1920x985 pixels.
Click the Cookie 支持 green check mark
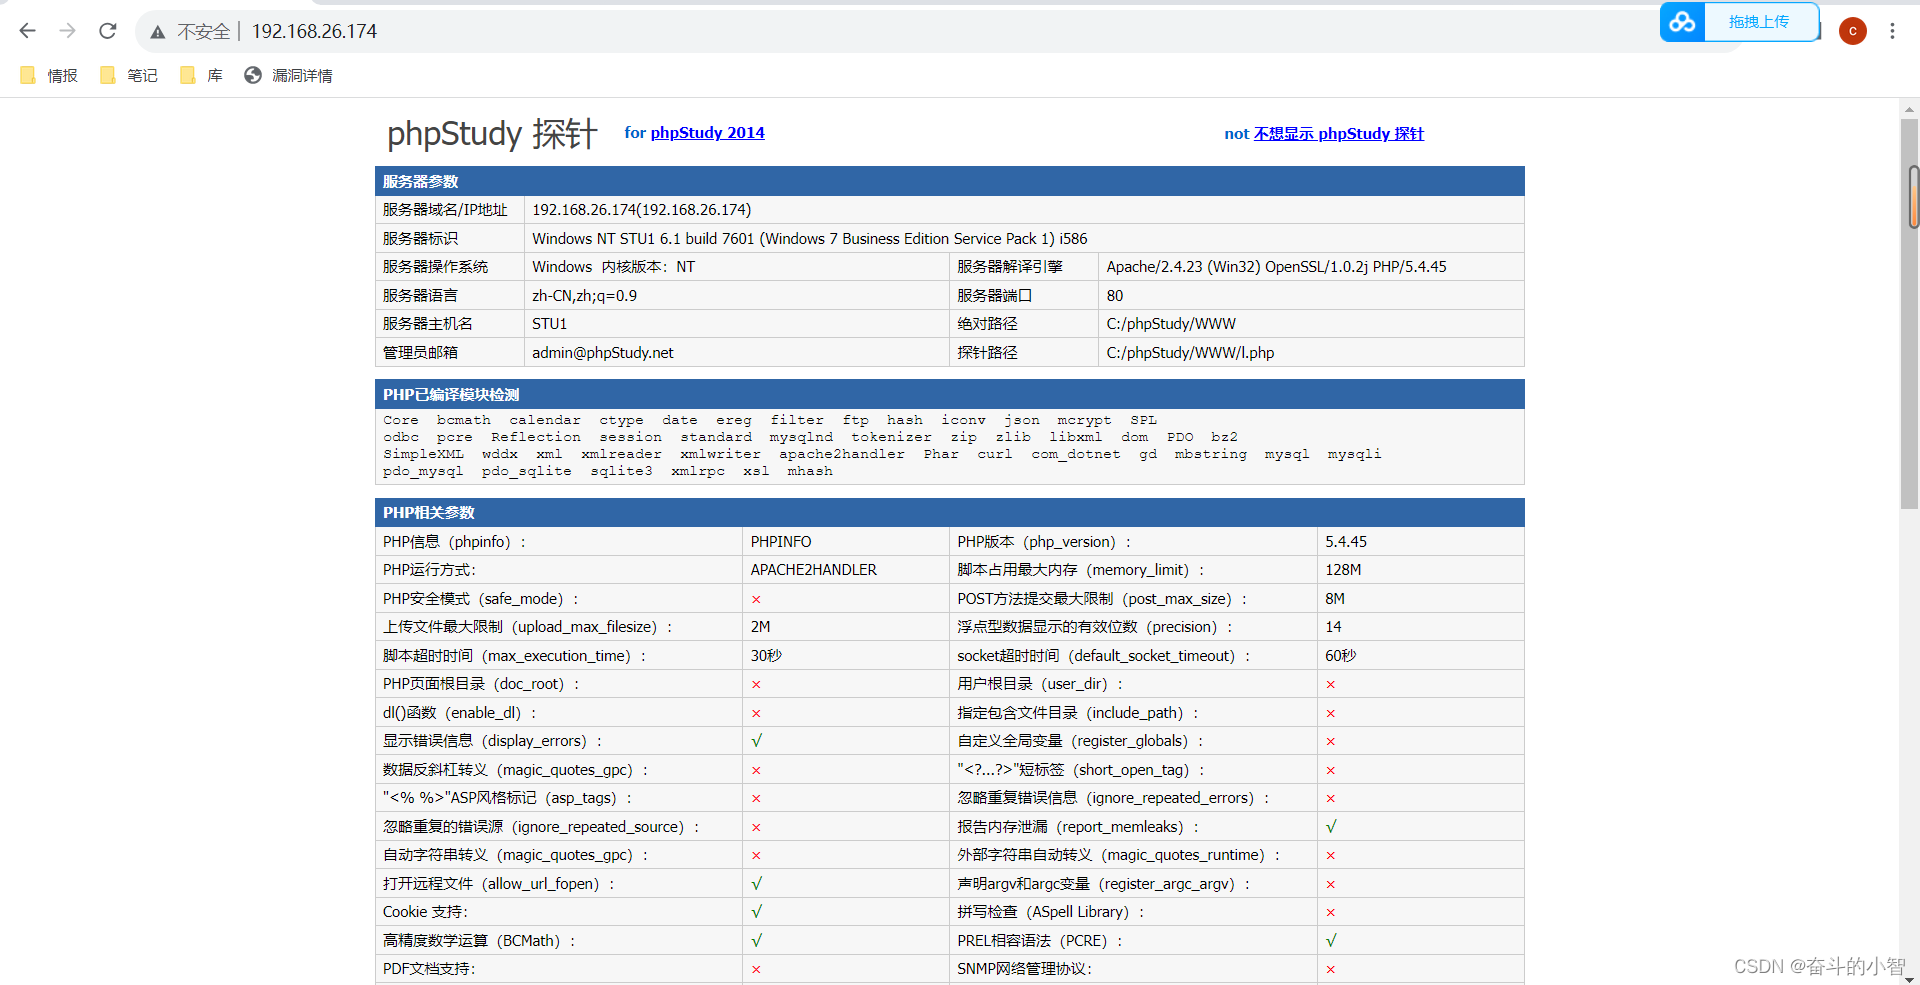click(x=757, y=912)
